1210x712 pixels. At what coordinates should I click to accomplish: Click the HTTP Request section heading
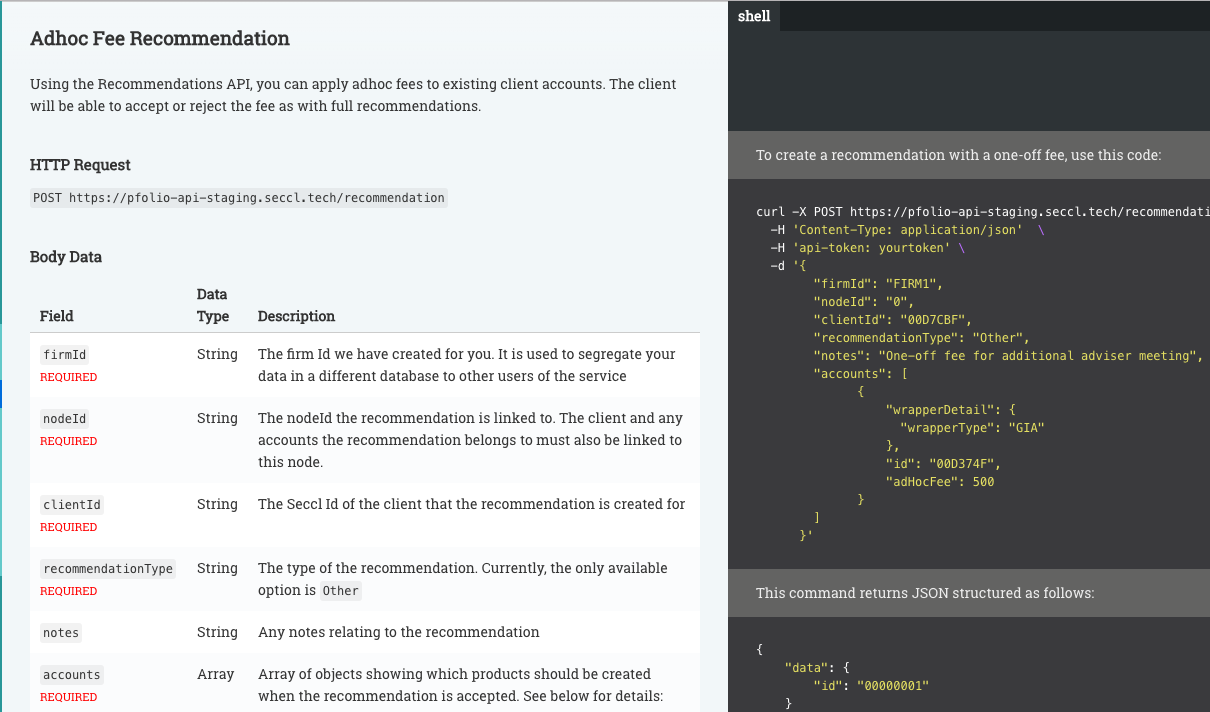[80, 165]
